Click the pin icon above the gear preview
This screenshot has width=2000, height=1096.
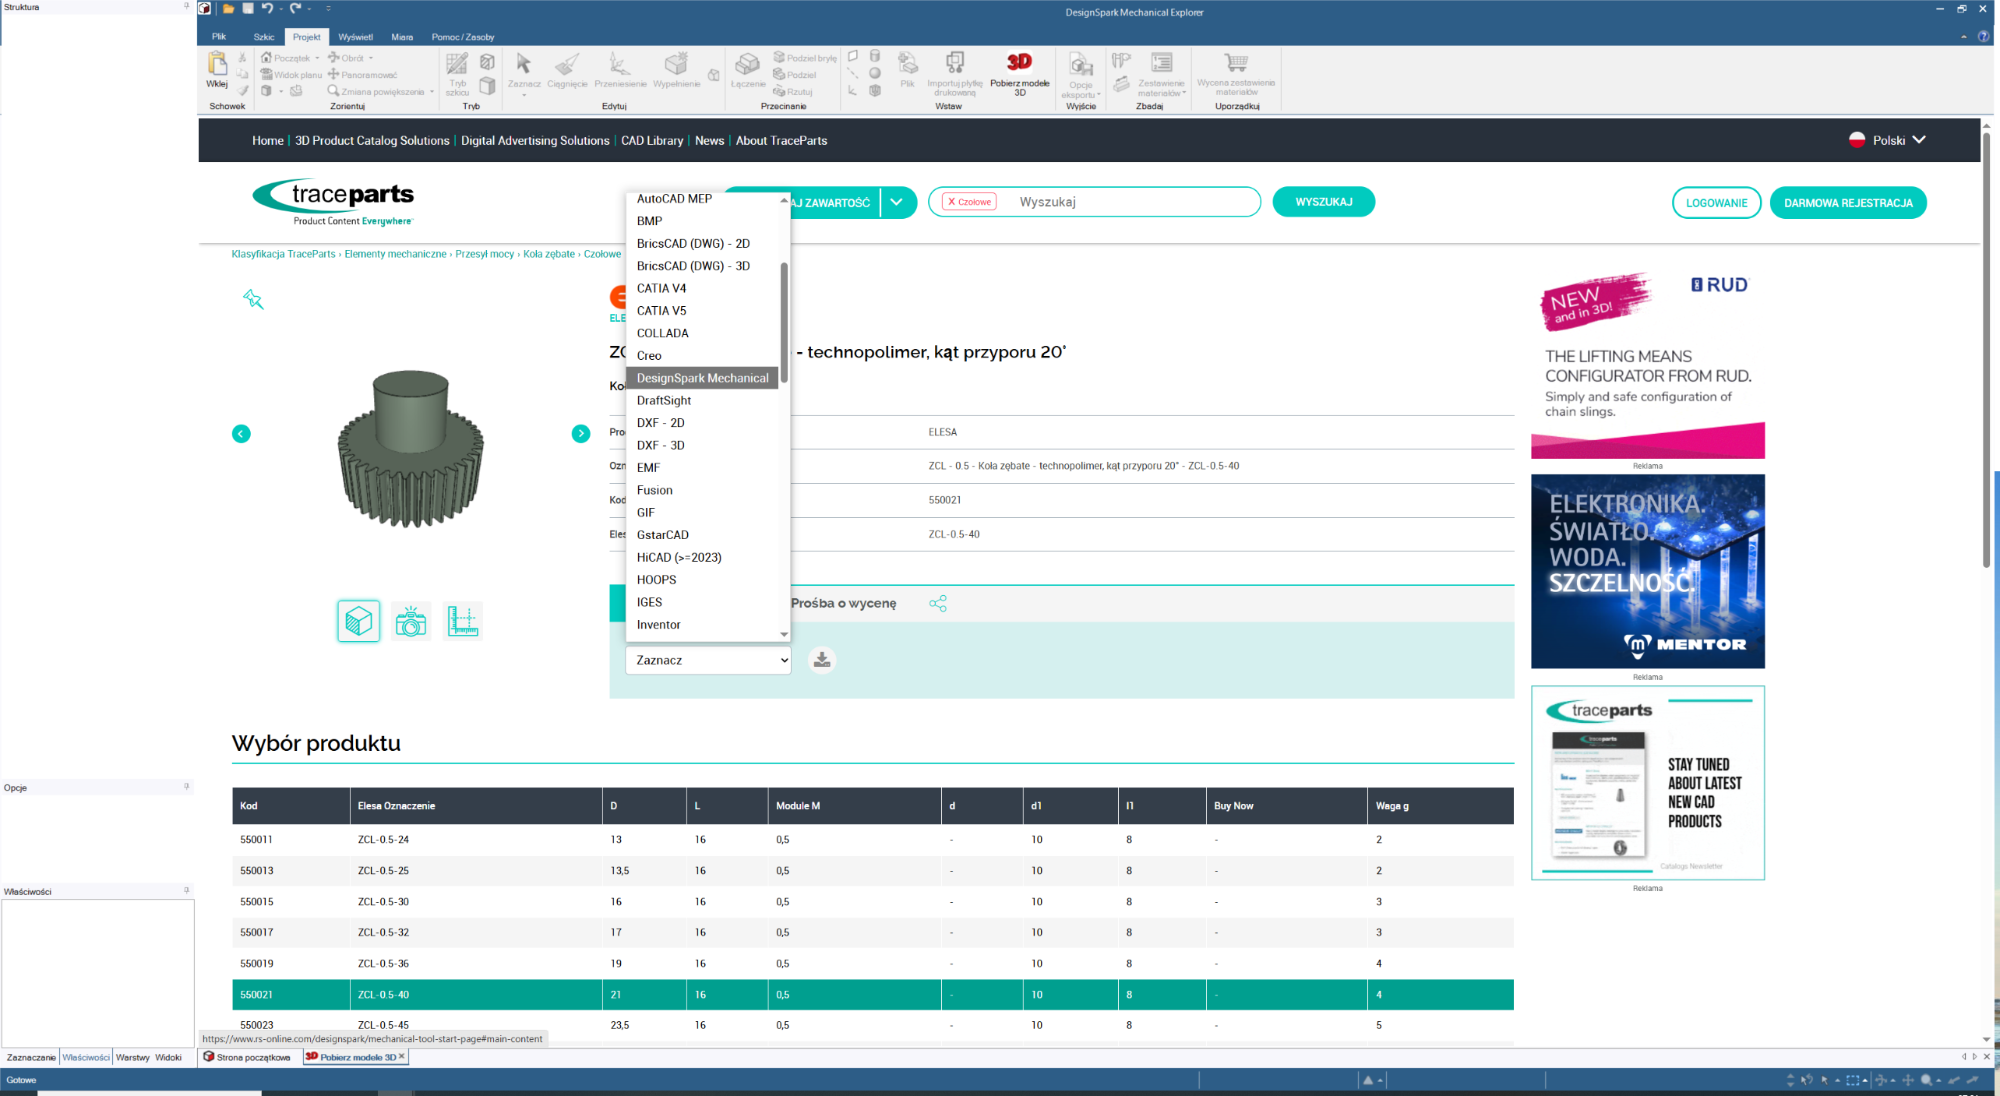pos(253,299)
